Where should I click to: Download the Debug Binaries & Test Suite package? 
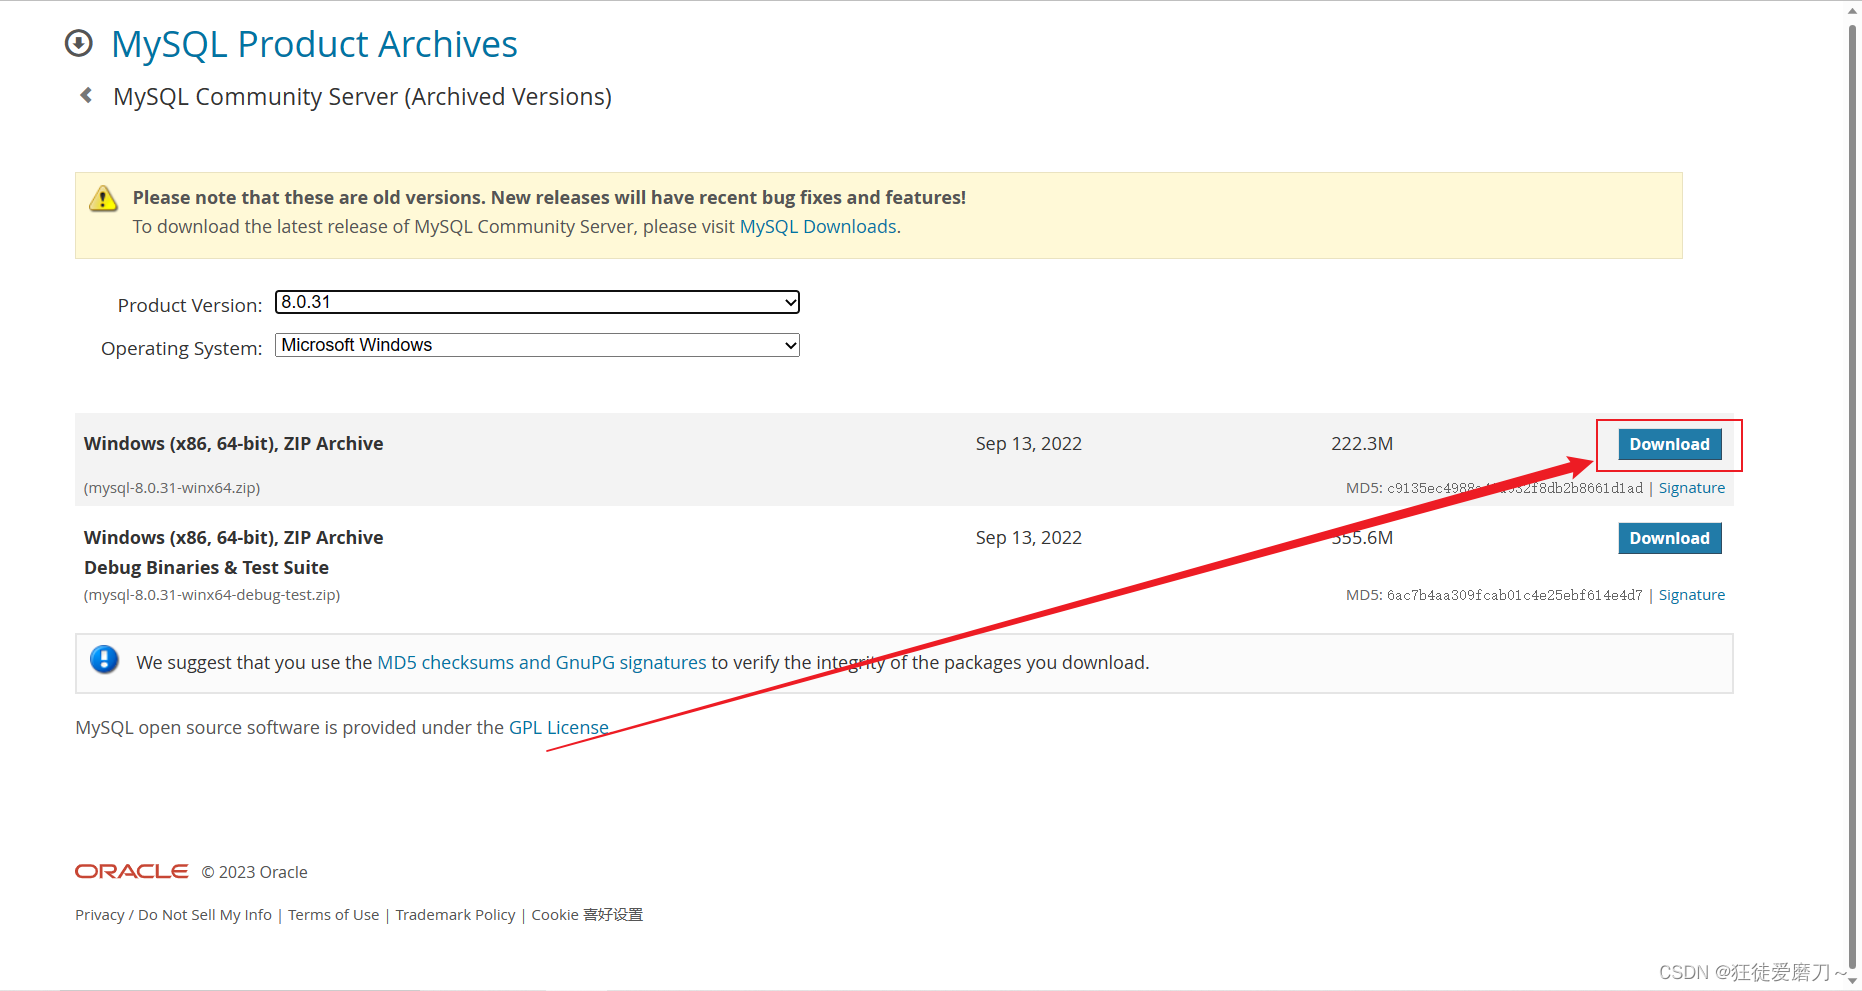(x=1669, y=538)
